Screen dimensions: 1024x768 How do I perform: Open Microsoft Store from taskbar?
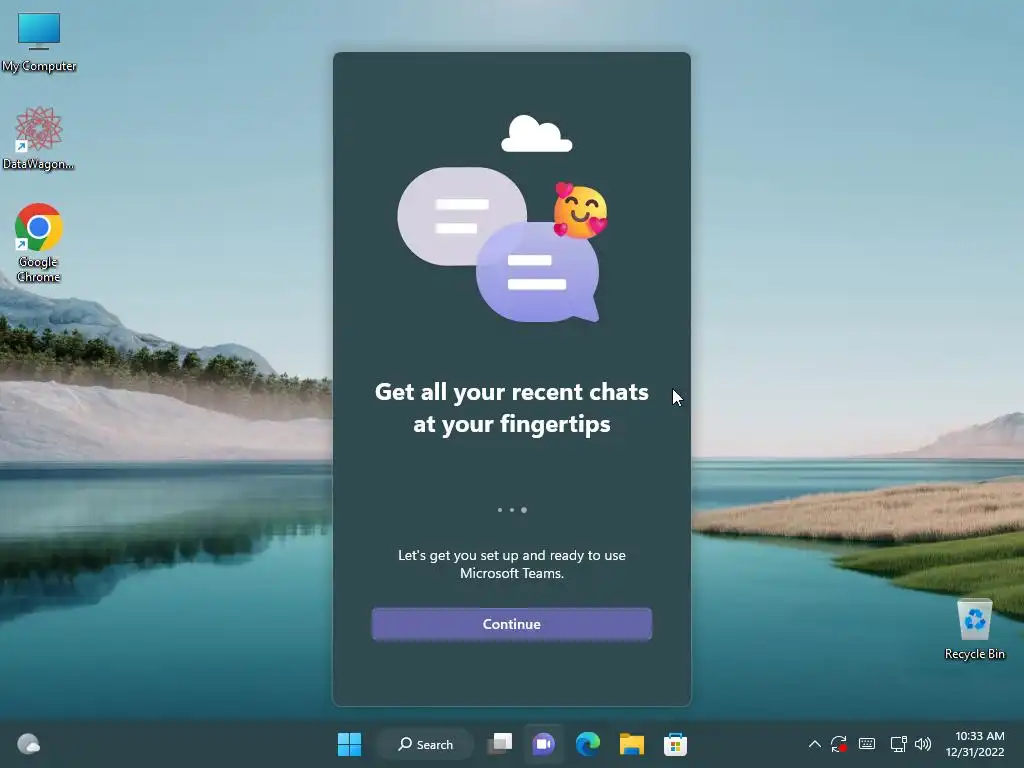click(675, 744)
